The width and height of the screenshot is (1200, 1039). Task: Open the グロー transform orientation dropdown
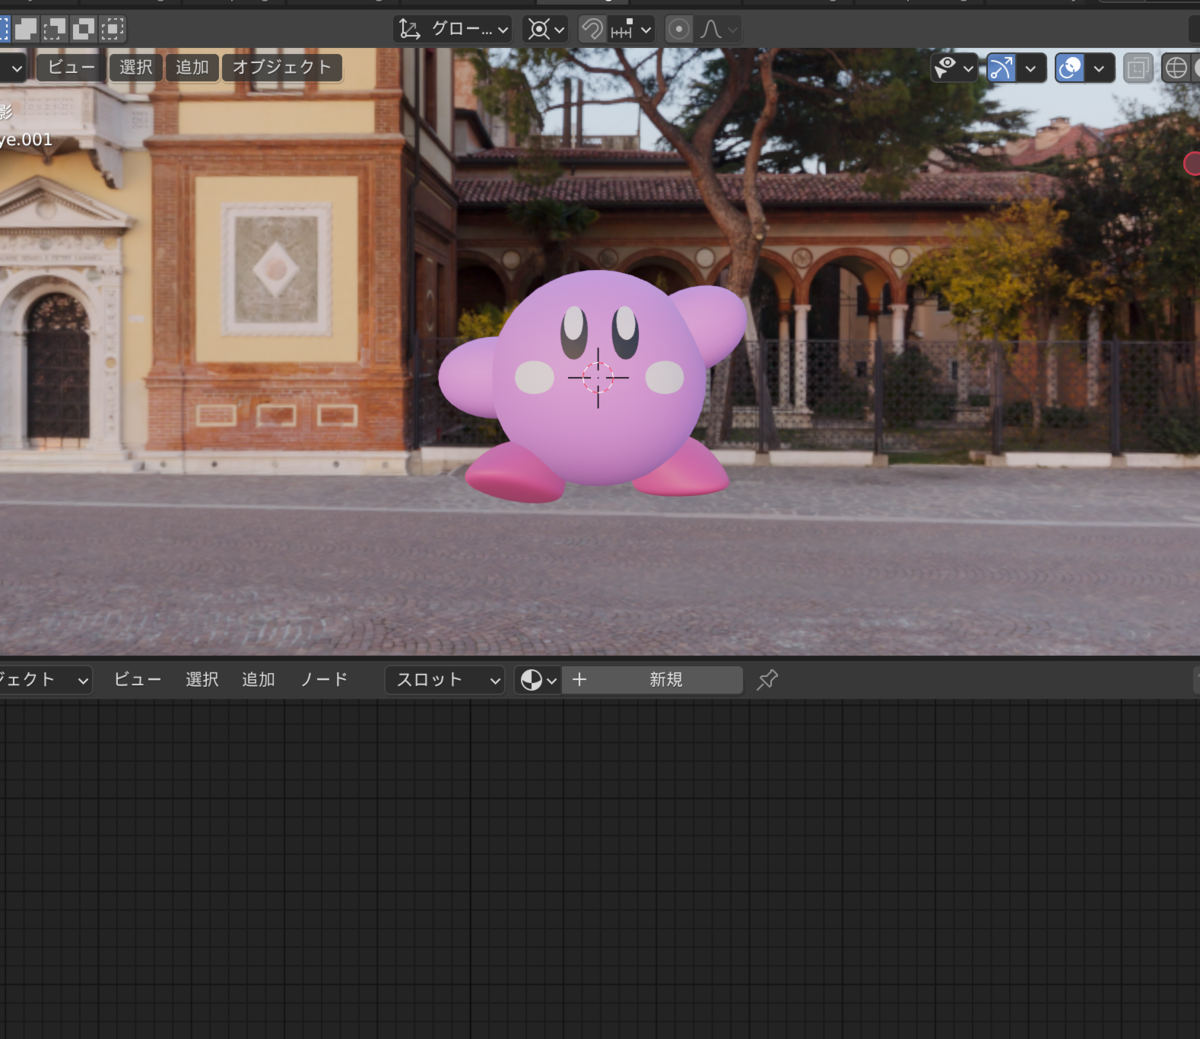point(454,29)
